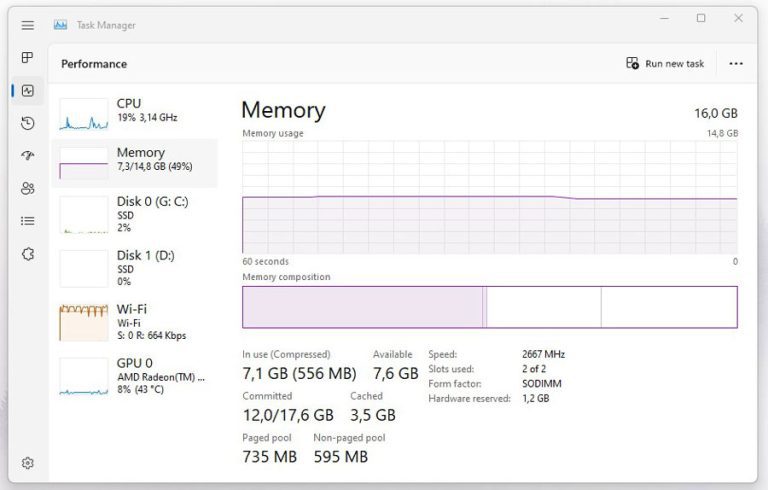Show Disk 1 (D:) performance

(x=134, y=268)
